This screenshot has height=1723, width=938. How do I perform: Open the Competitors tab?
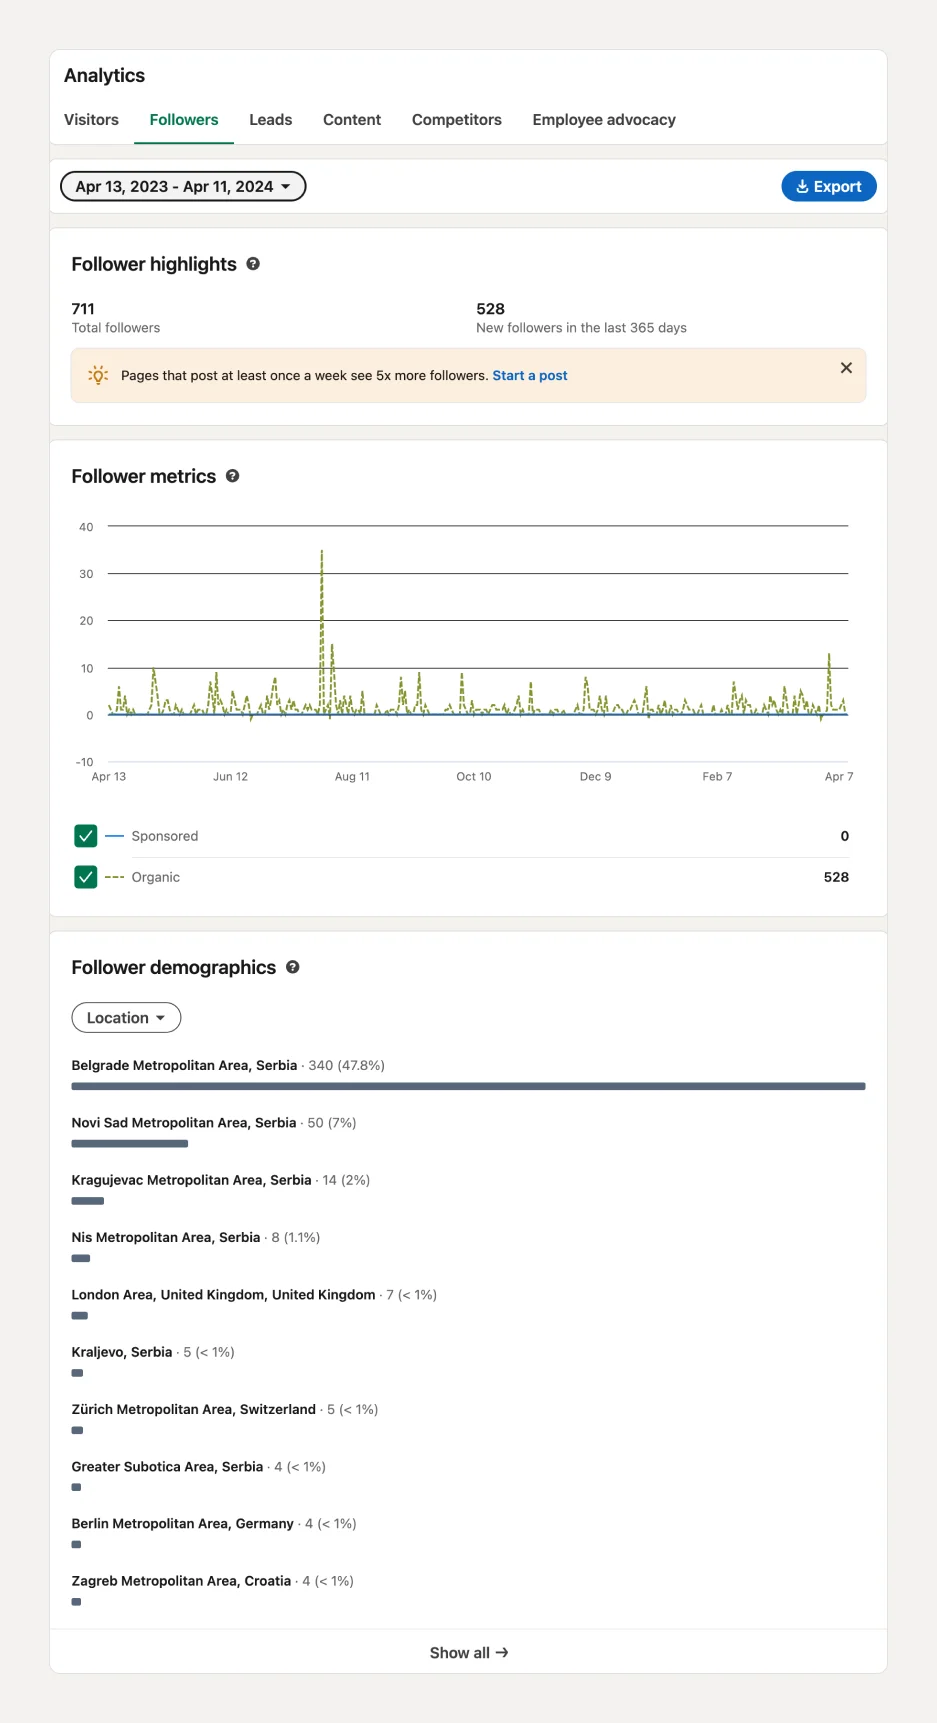457,120
